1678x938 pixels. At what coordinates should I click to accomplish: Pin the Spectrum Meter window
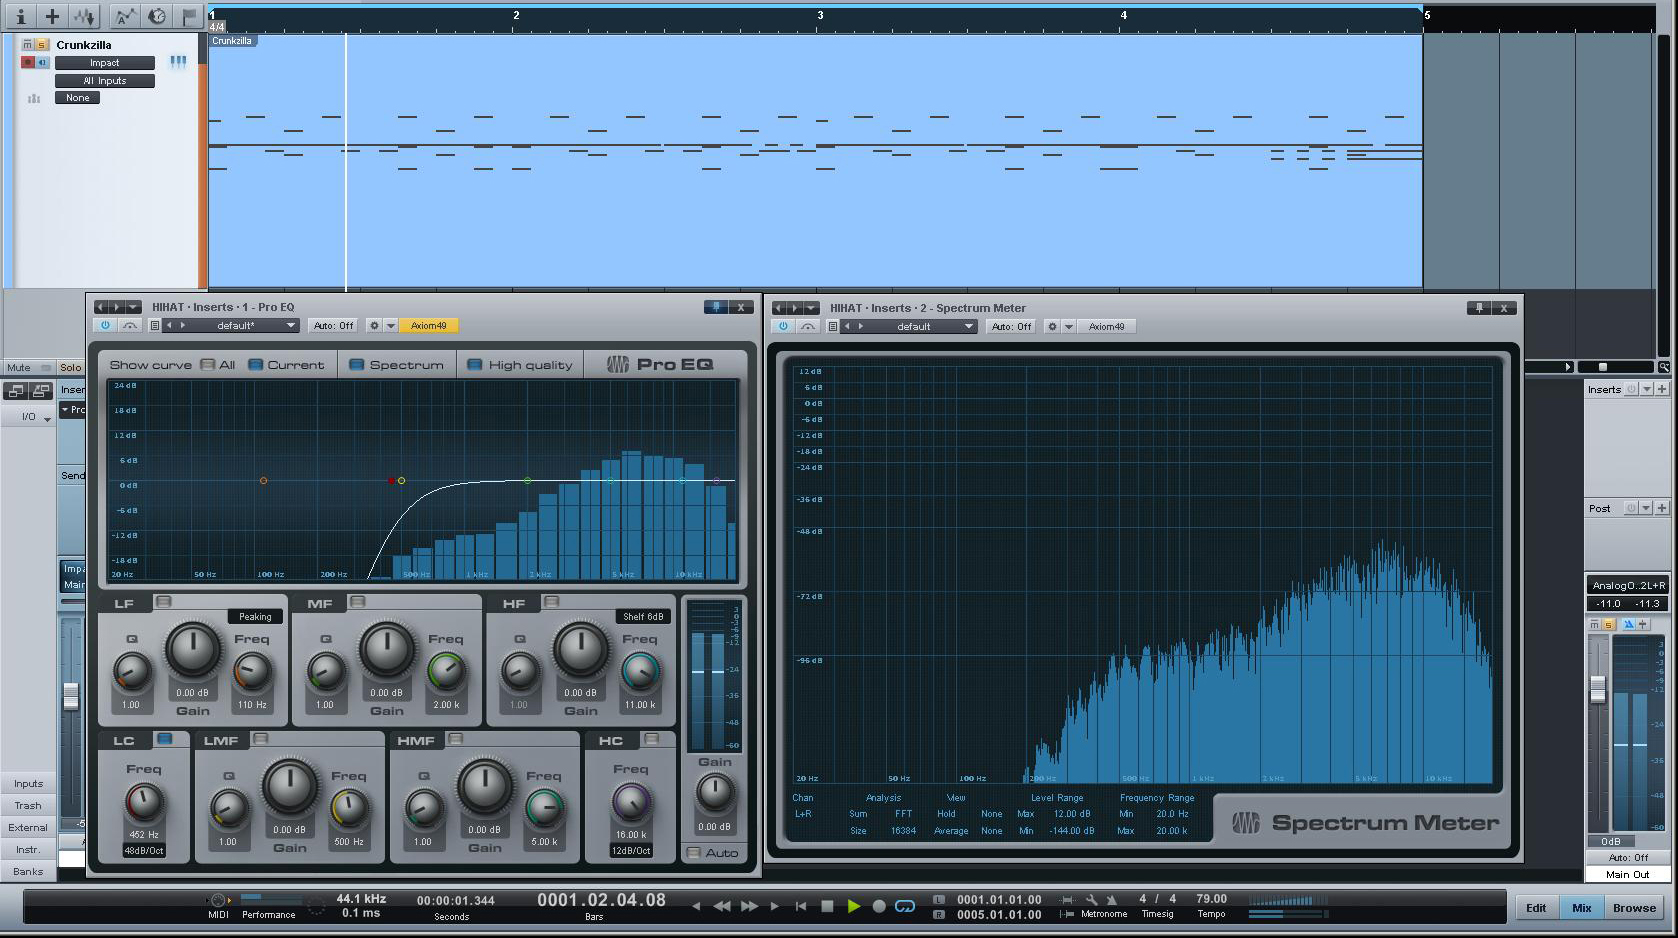click(x=1479, y=308)
